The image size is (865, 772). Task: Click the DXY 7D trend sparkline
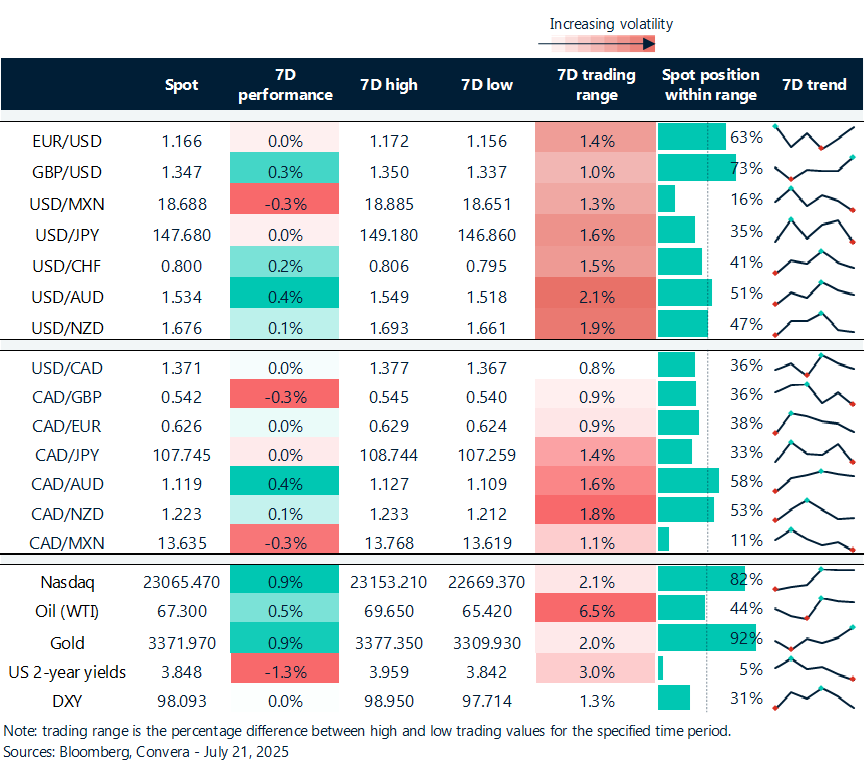pyautogui.click(x=815, y=698)
